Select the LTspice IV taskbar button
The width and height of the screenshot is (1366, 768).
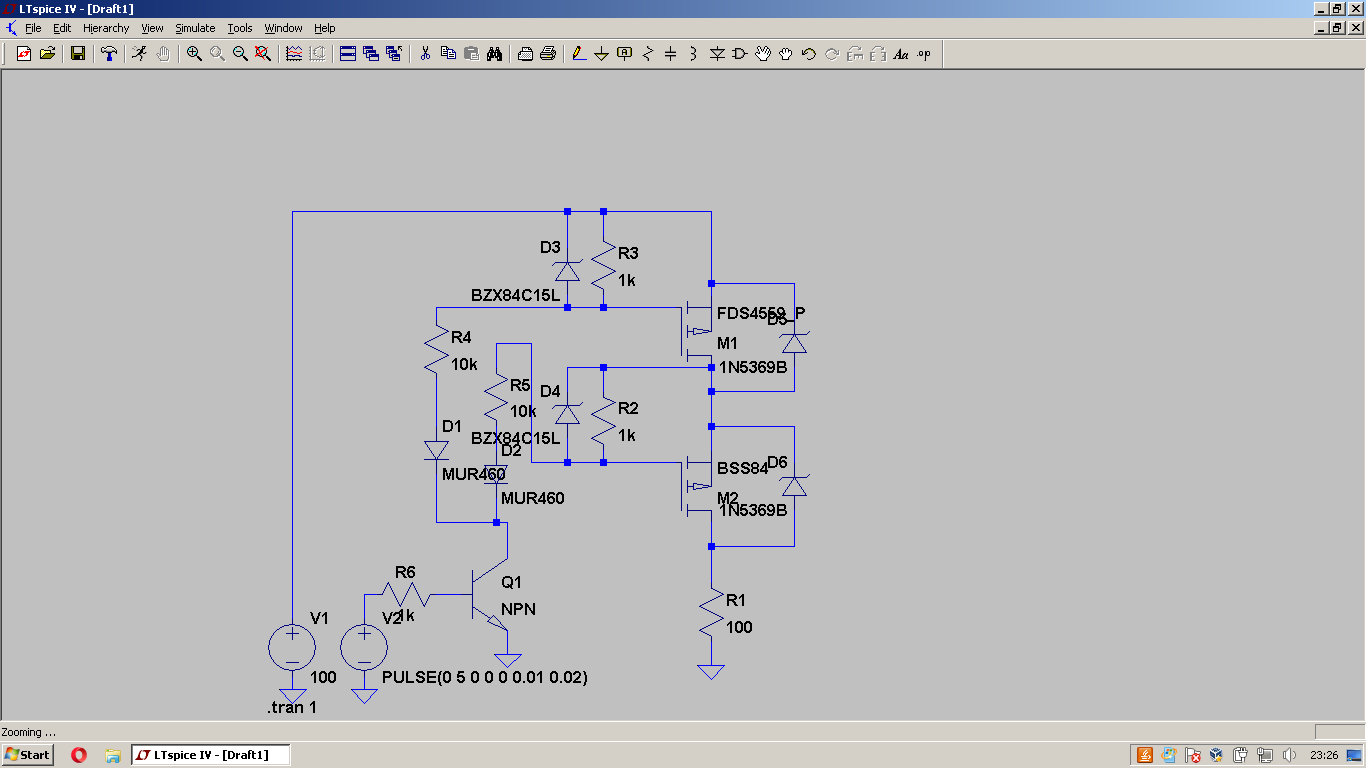[211, 755]
